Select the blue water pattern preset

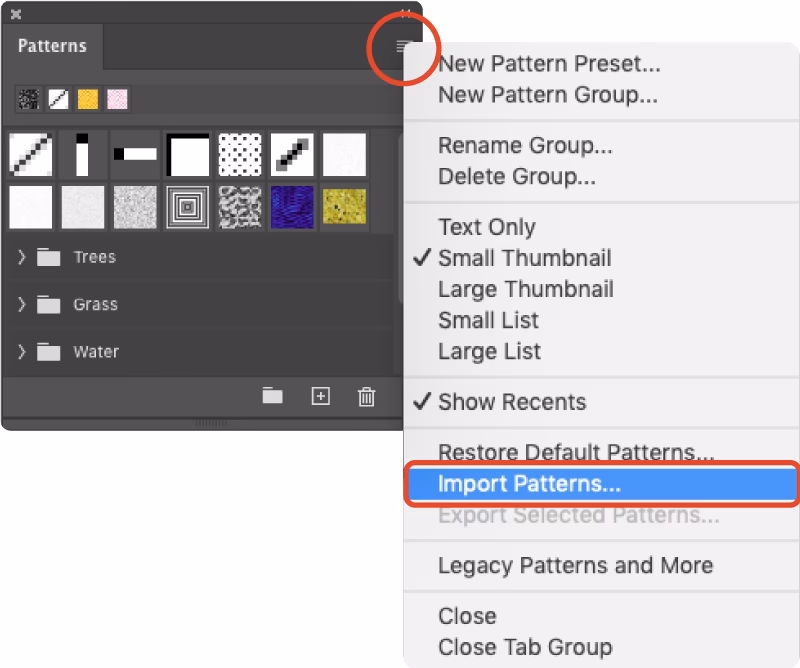coord(292,207)
